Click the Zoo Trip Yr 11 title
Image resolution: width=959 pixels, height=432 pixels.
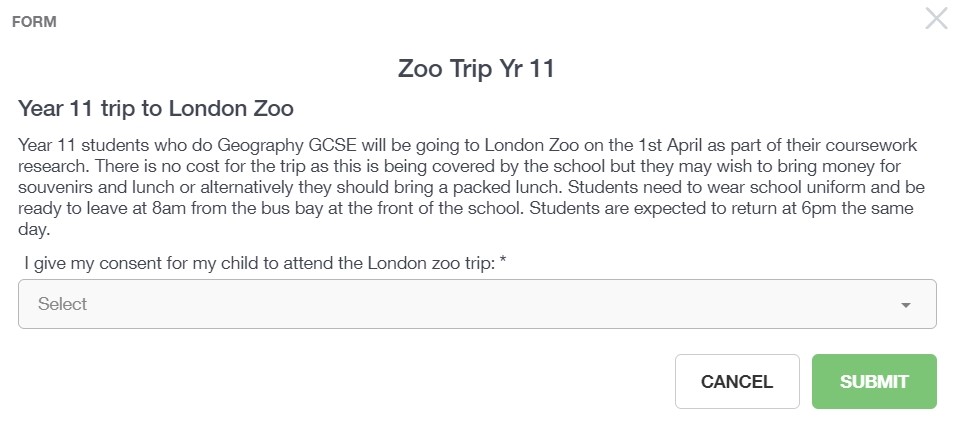pyautogui.click(x=476, y=69)
